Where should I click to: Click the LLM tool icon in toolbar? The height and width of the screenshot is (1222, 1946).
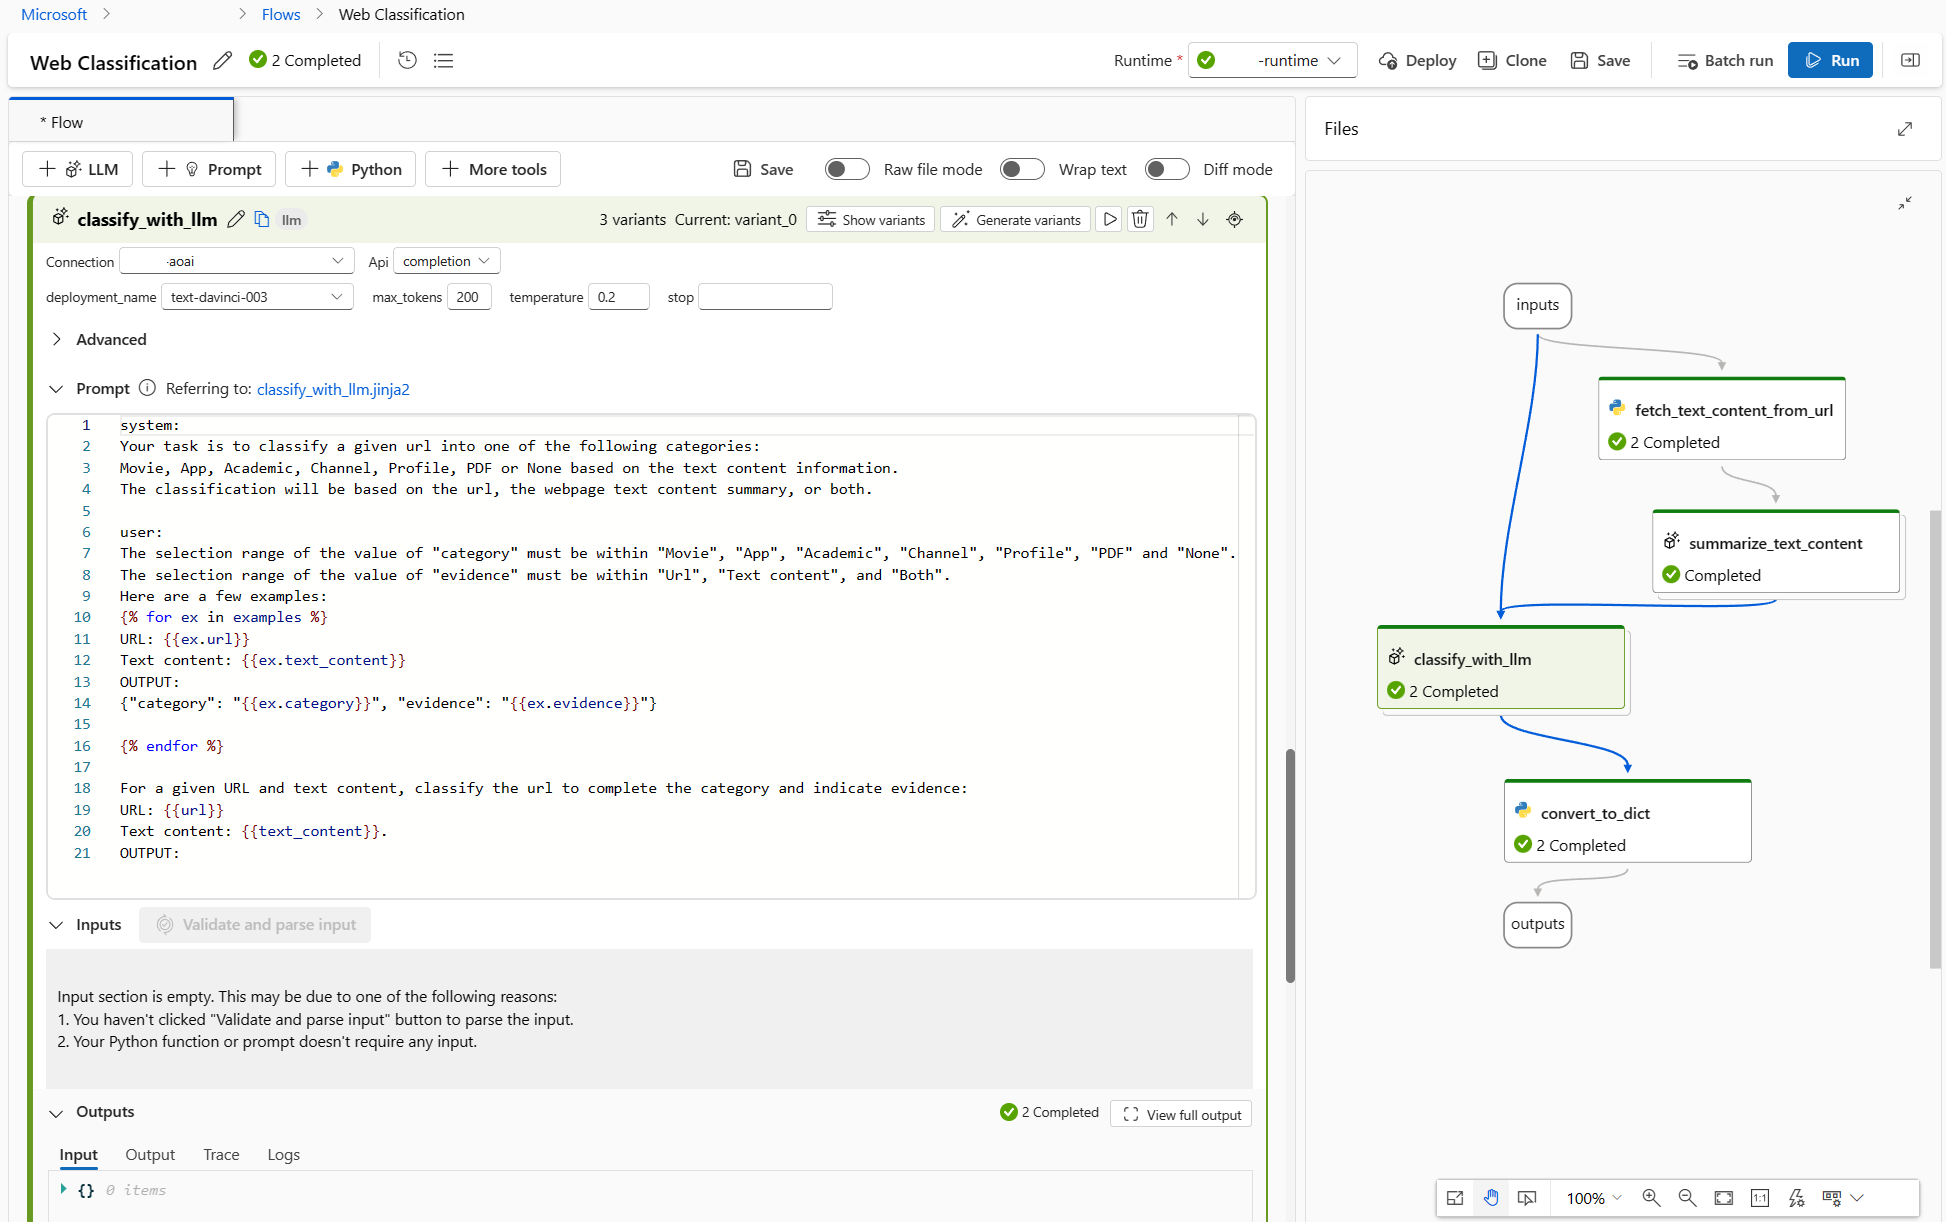coord(79,169)
